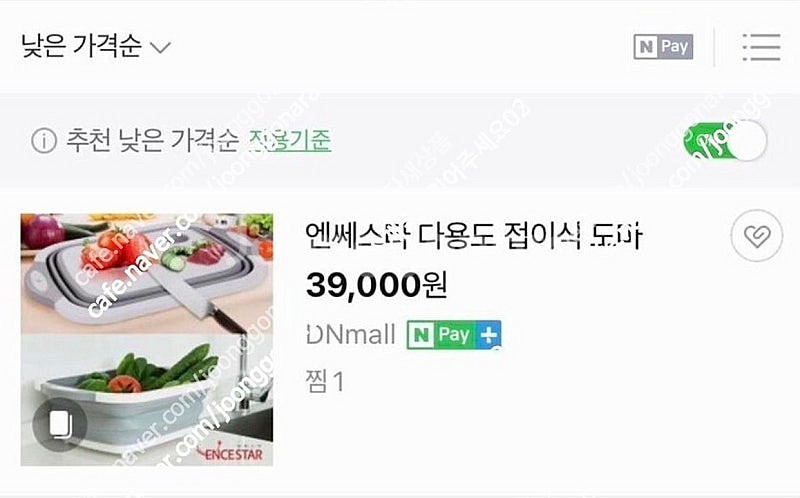This screenshot has height=498, width=800.
Task: Click the chevron arrow beside 낮은 가격순
Action: [161, 48]
